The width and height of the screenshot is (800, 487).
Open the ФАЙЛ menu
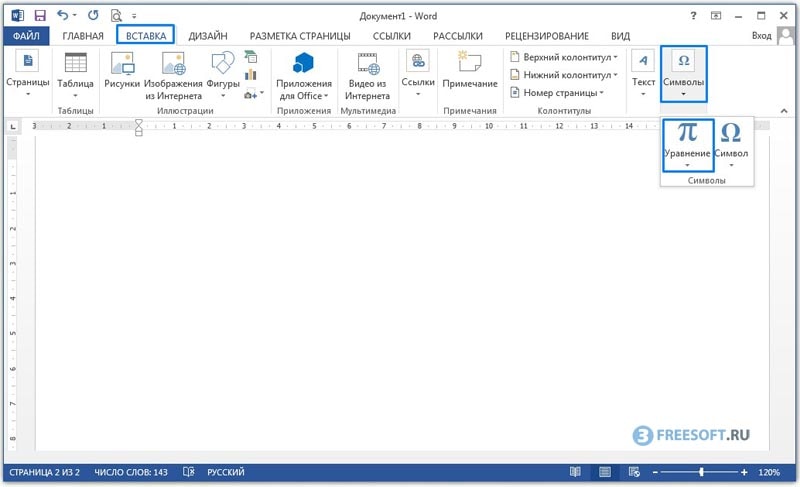pos(26,36)
